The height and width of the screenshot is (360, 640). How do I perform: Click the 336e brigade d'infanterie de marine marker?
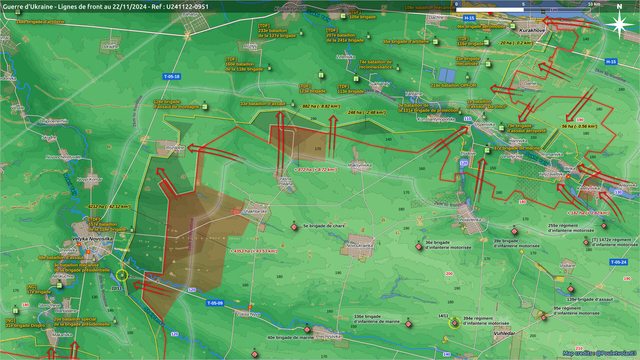point(408,324)
